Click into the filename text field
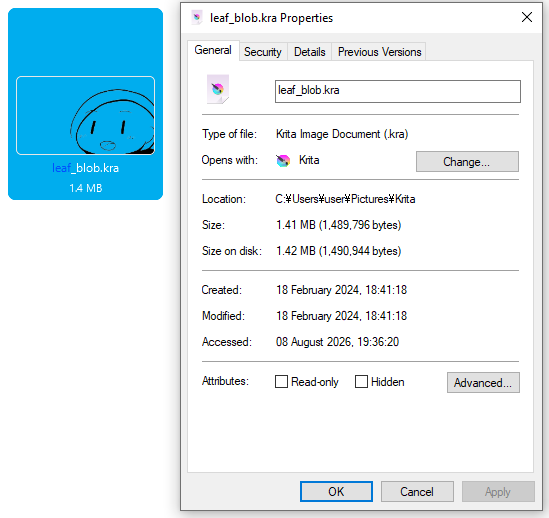549x518 pixels. click(398, 91)
